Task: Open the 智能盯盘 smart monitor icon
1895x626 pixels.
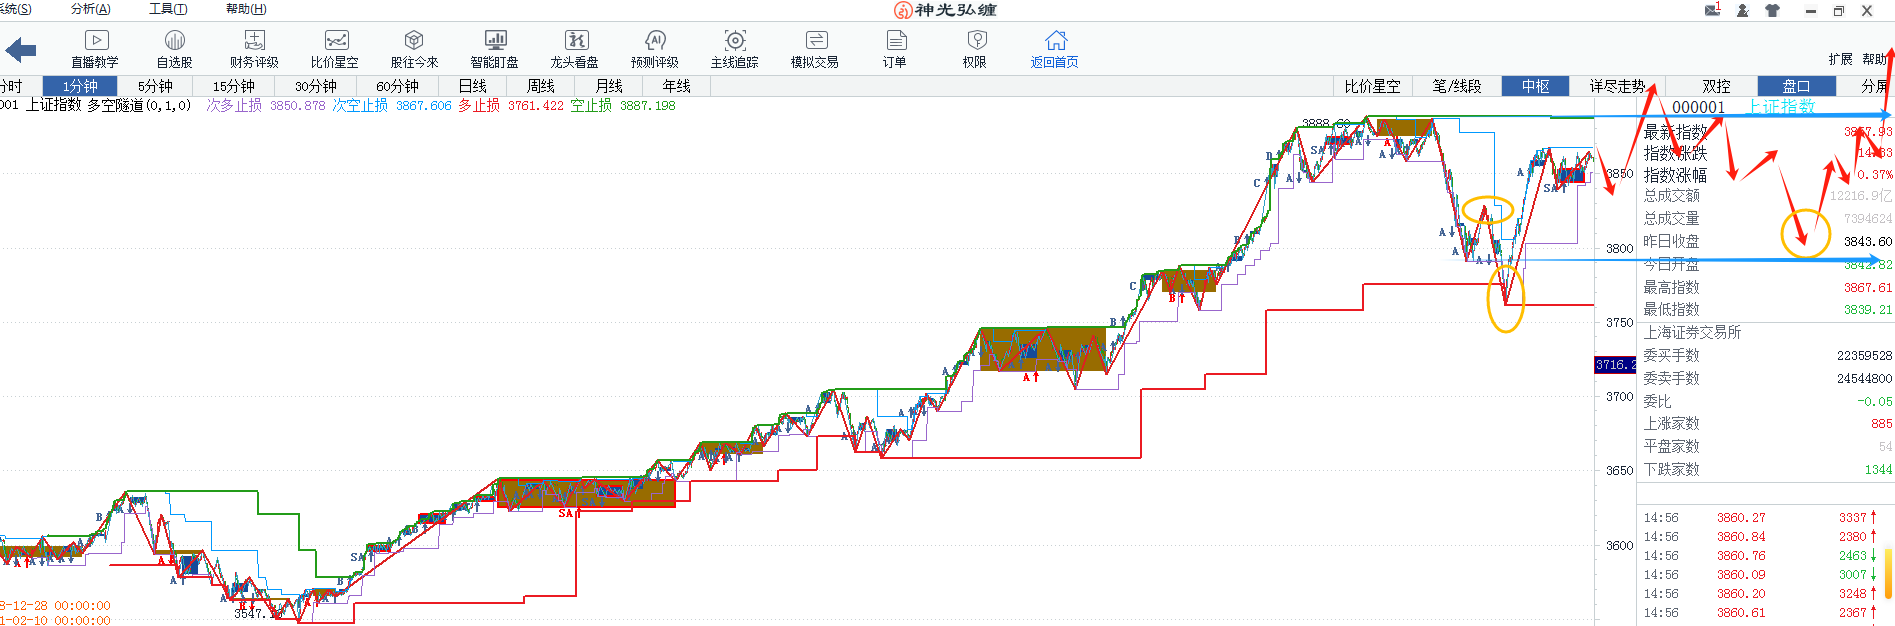Action: pos(495,49)
